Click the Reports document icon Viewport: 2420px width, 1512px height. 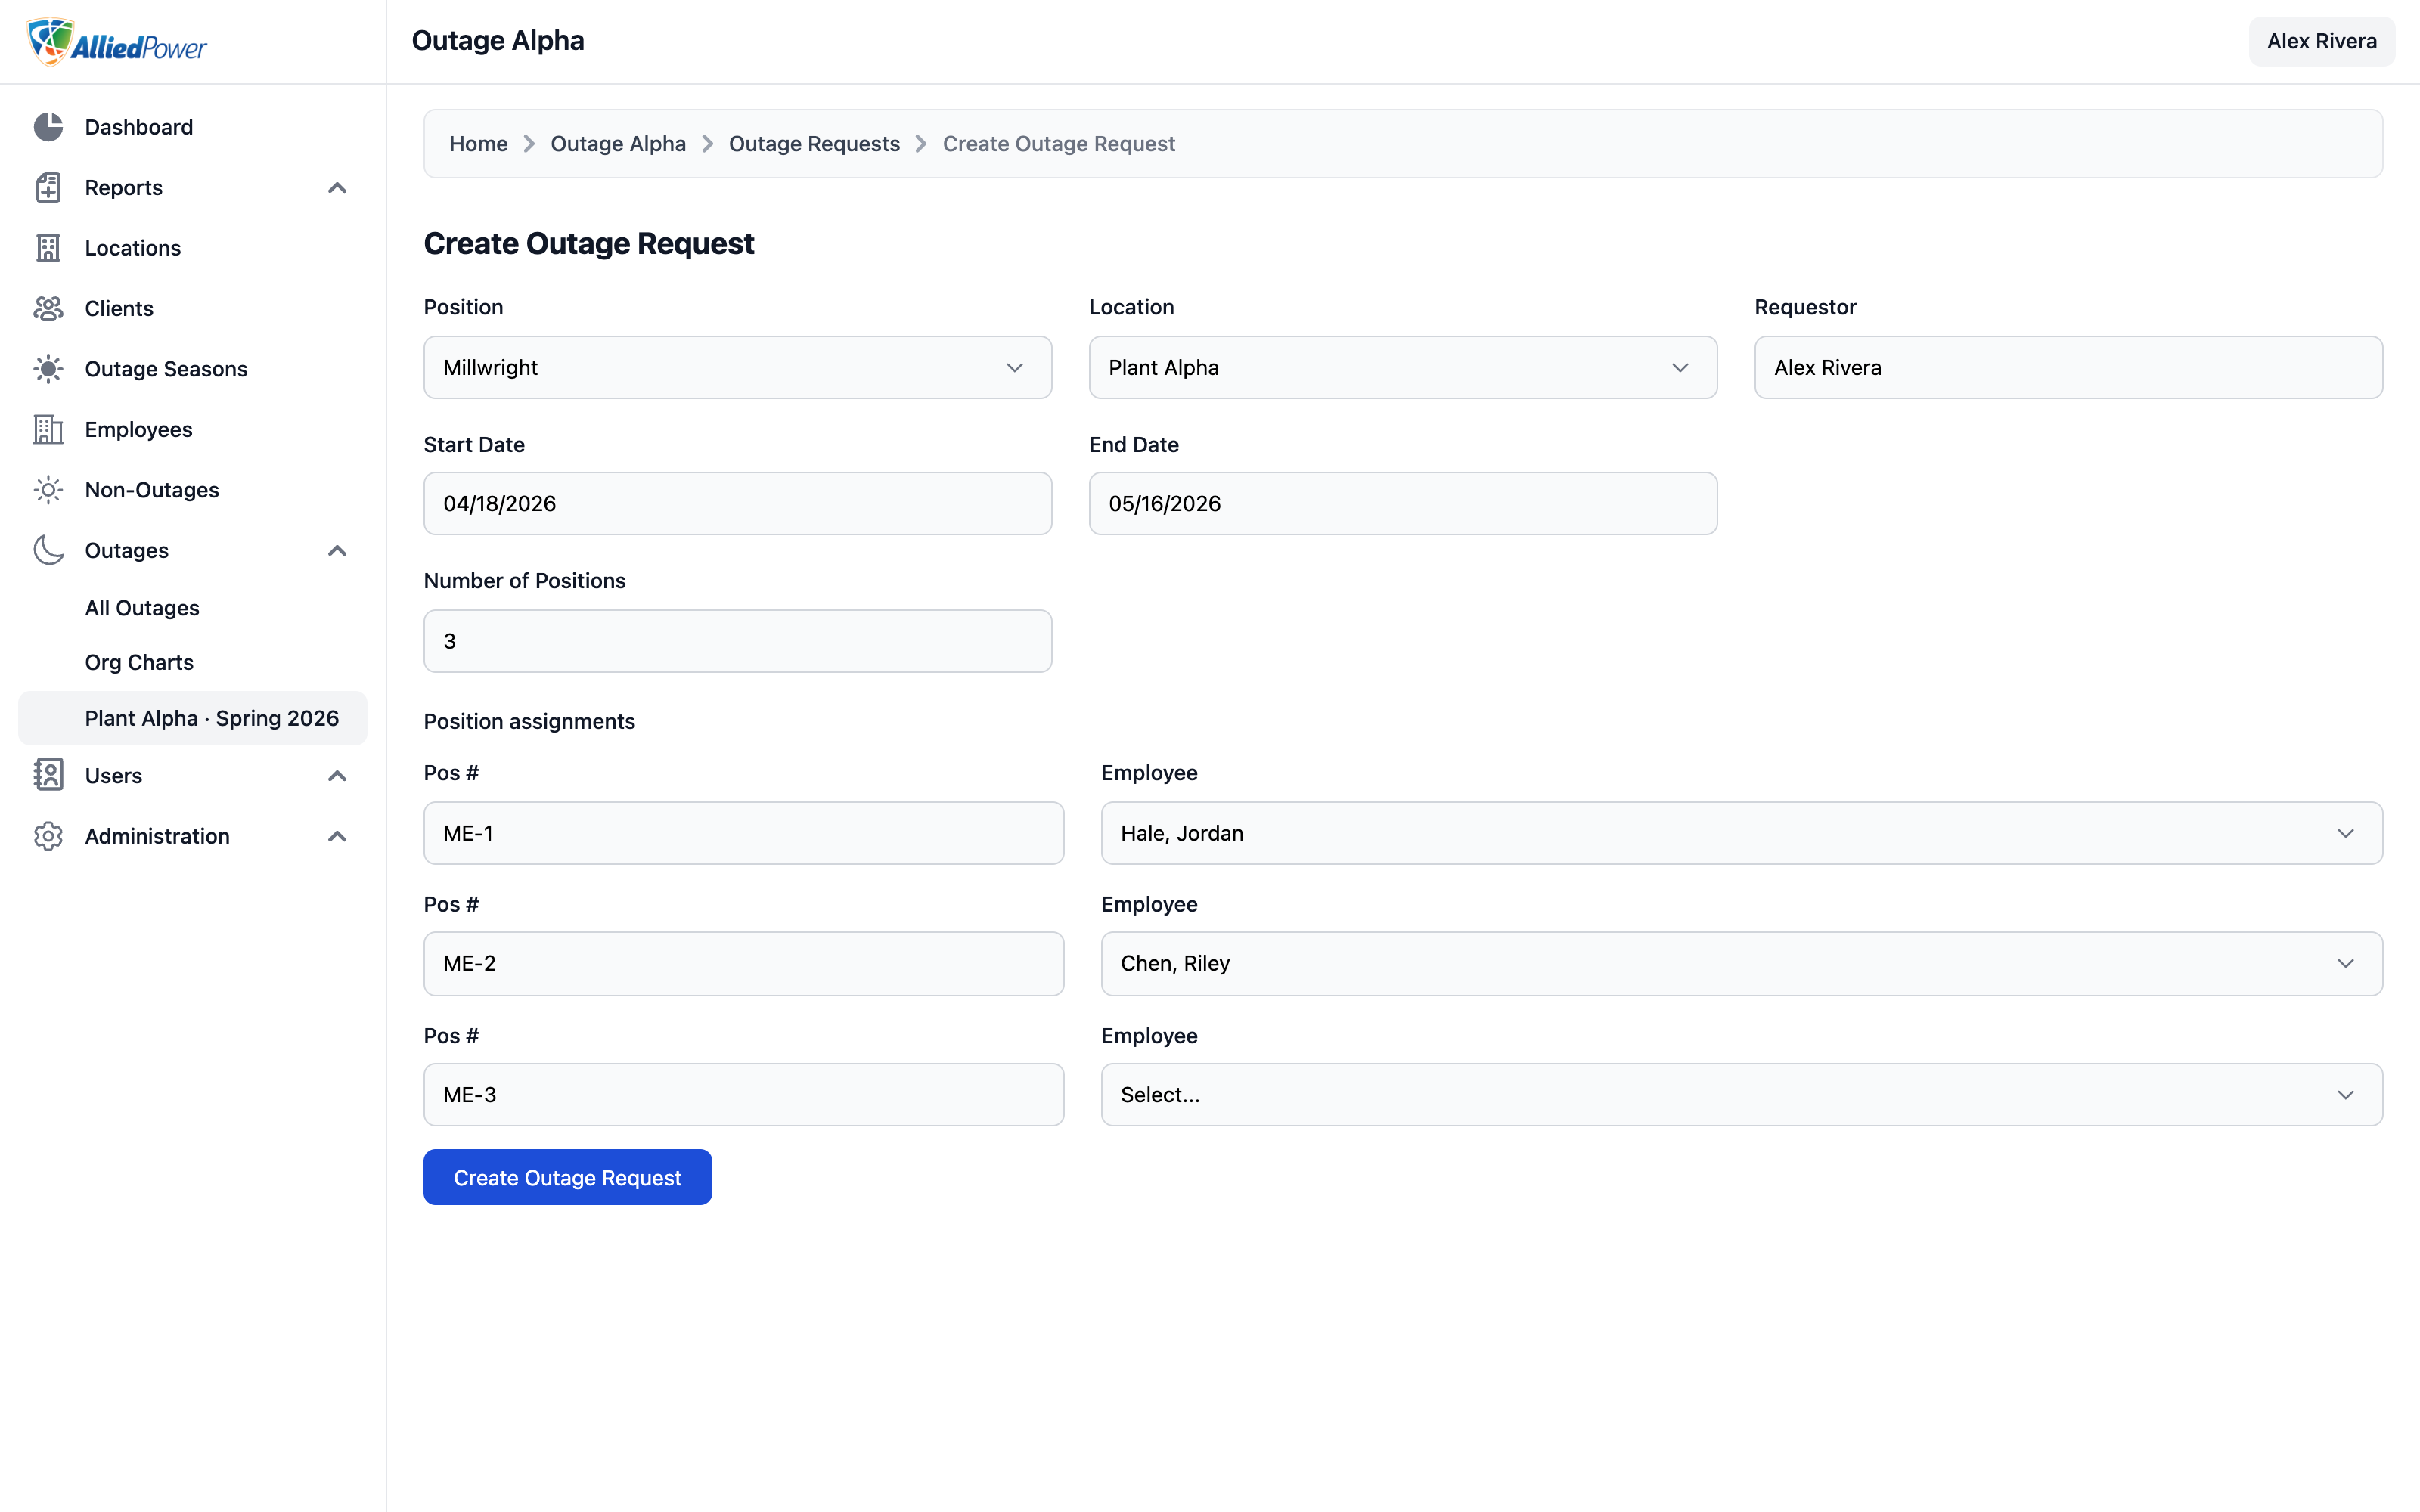click(48, 187)
